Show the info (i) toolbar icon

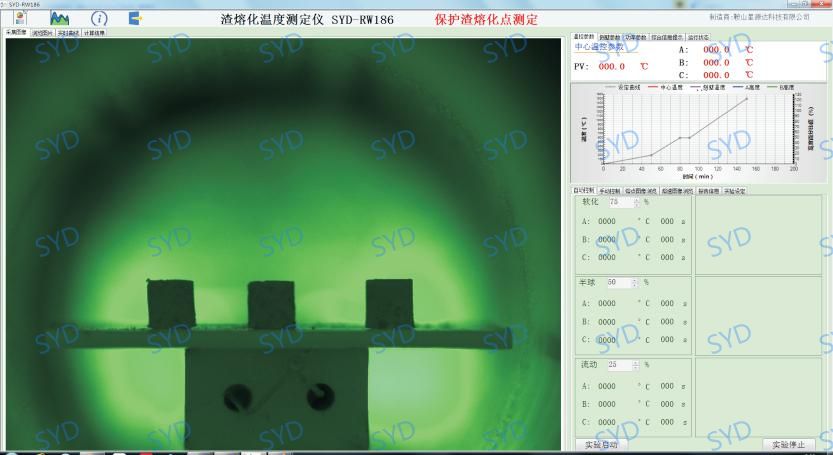click(99, 19)
